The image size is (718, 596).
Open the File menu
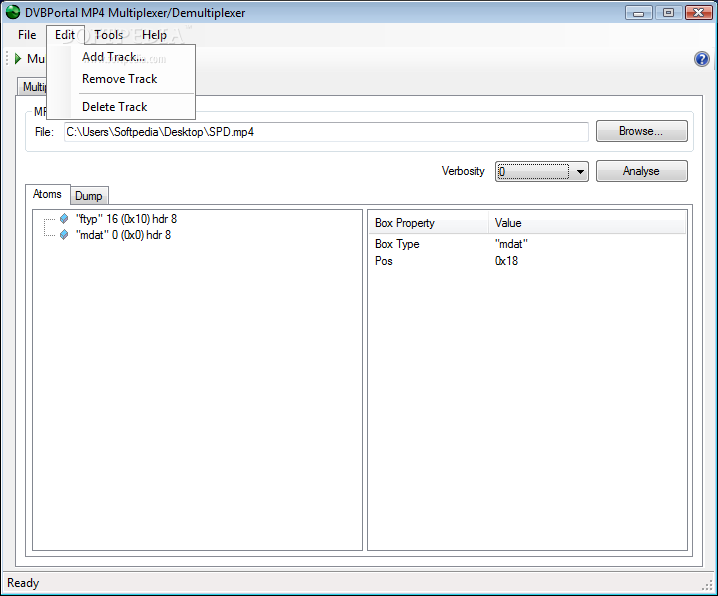(27, 35)
